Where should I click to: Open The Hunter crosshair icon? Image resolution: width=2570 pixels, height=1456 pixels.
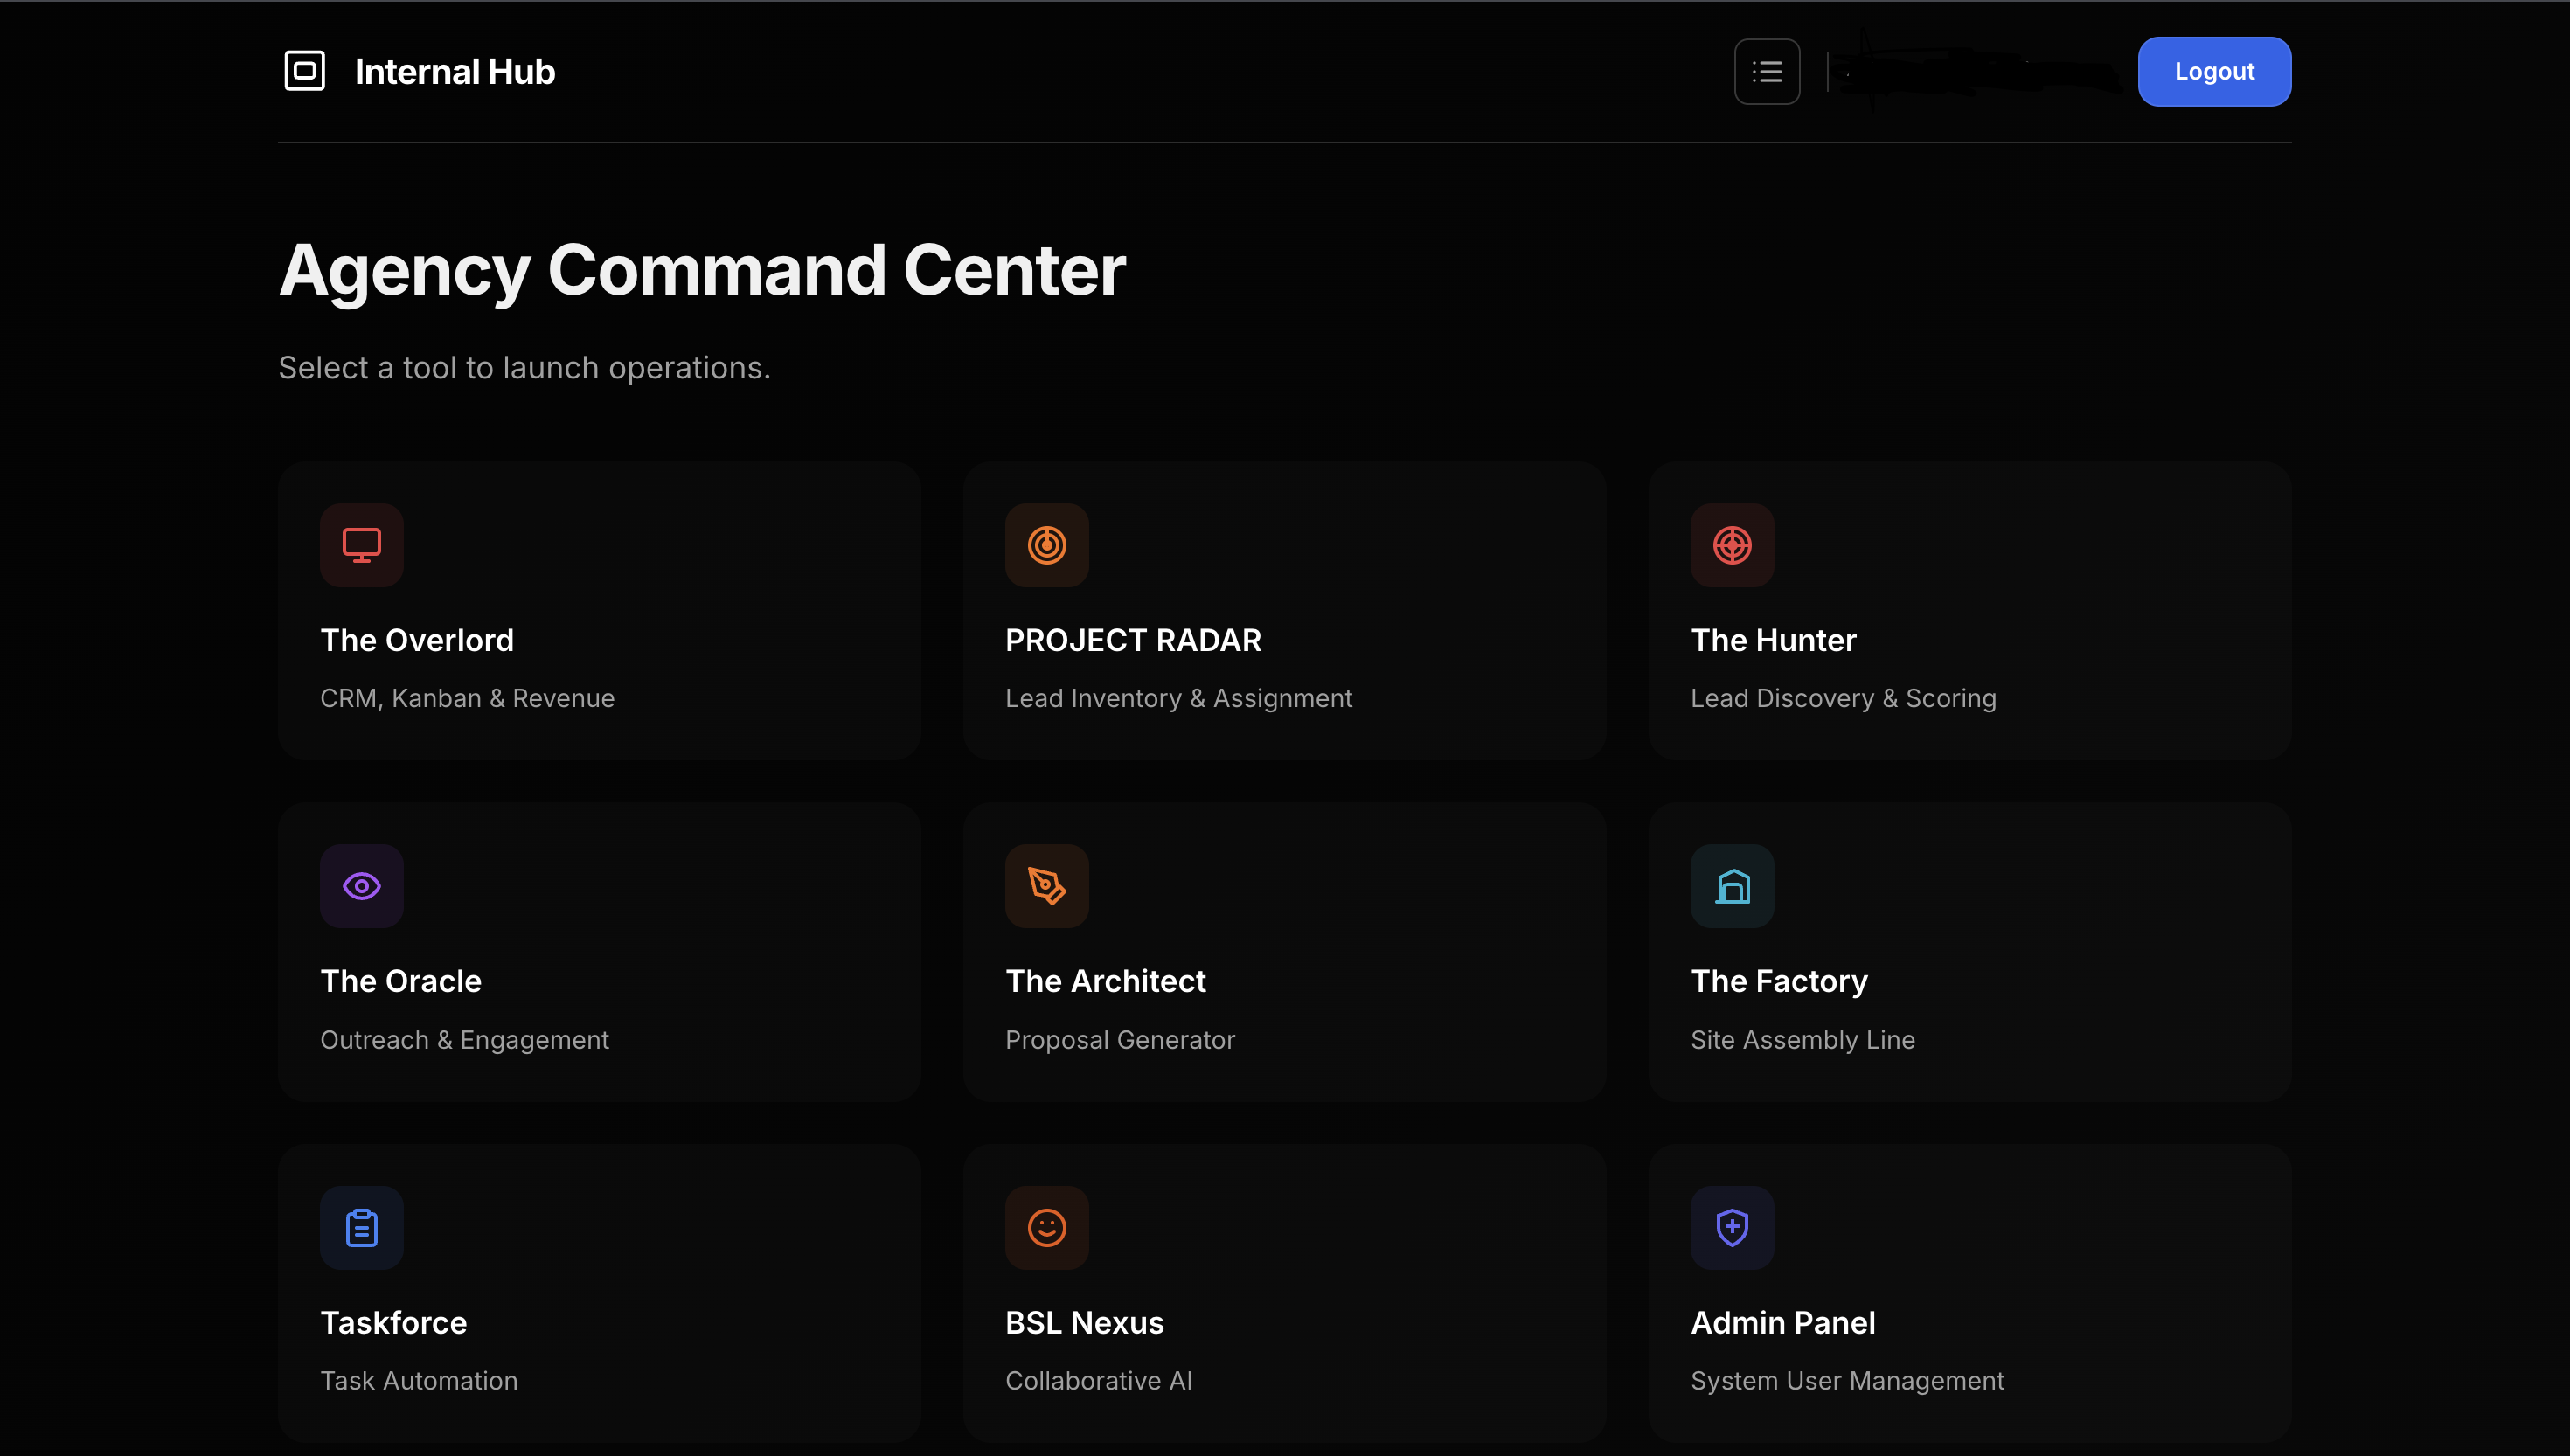coord(1731,545)
